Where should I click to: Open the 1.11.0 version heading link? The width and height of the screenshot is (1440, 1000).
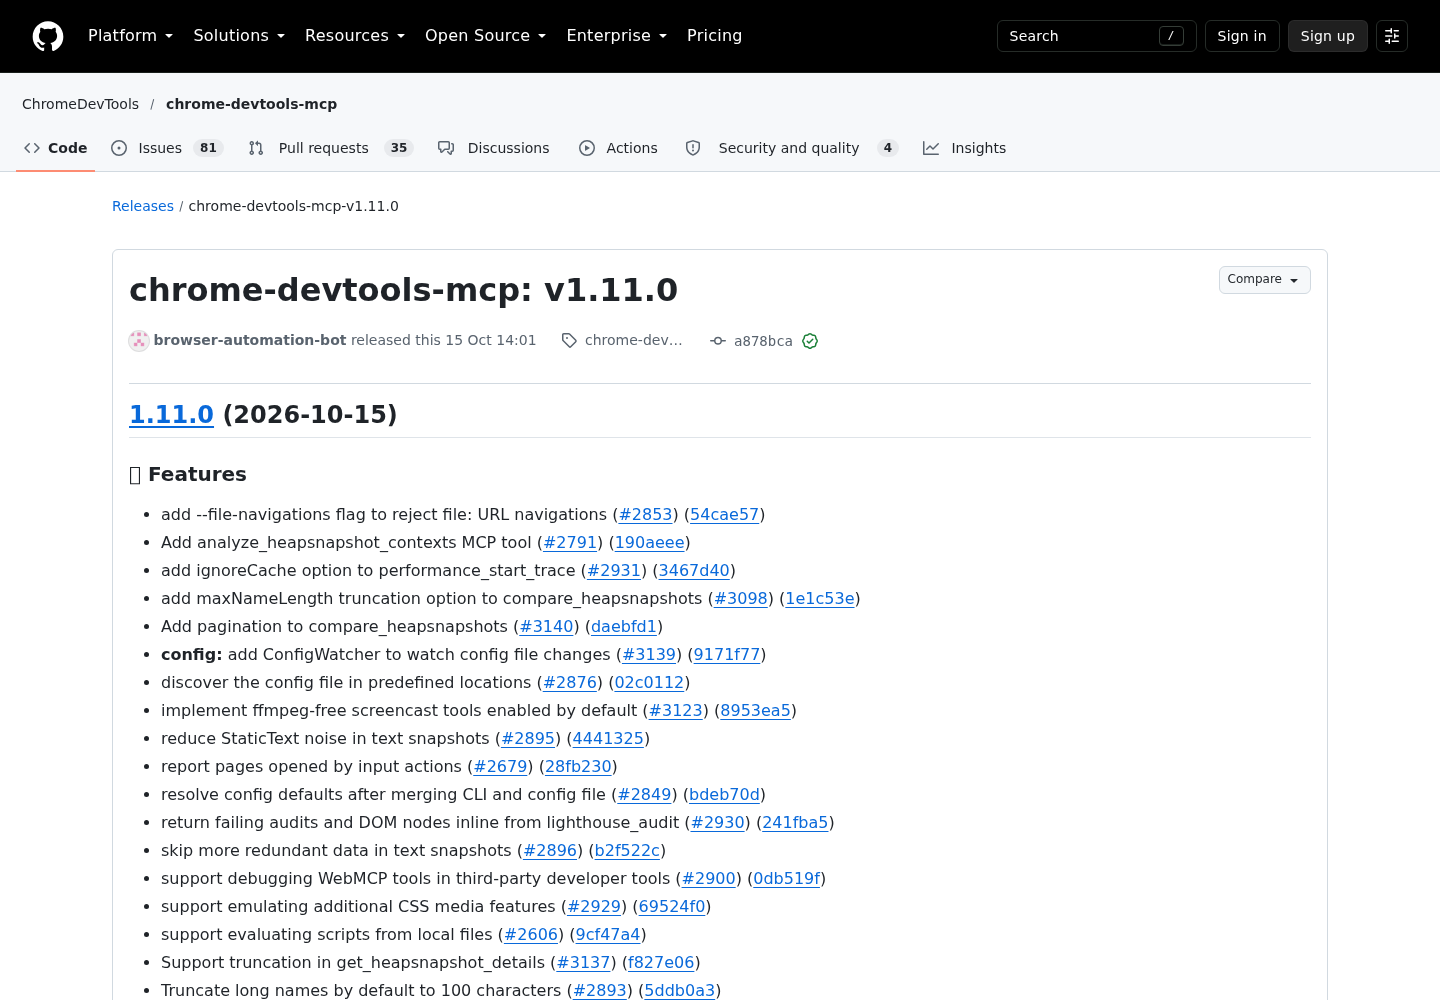171,414
